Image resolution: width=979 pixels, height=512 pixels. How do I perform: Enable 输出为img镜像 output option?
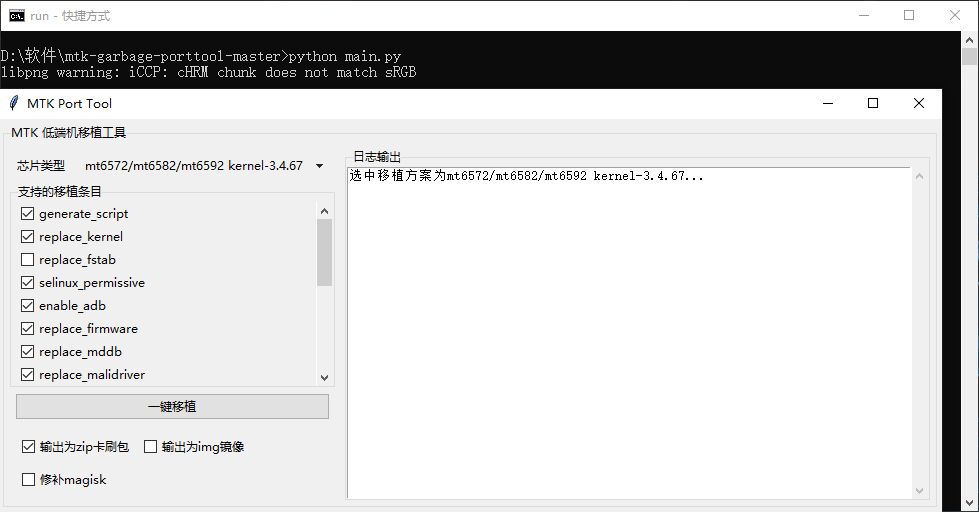coord(151,447)
